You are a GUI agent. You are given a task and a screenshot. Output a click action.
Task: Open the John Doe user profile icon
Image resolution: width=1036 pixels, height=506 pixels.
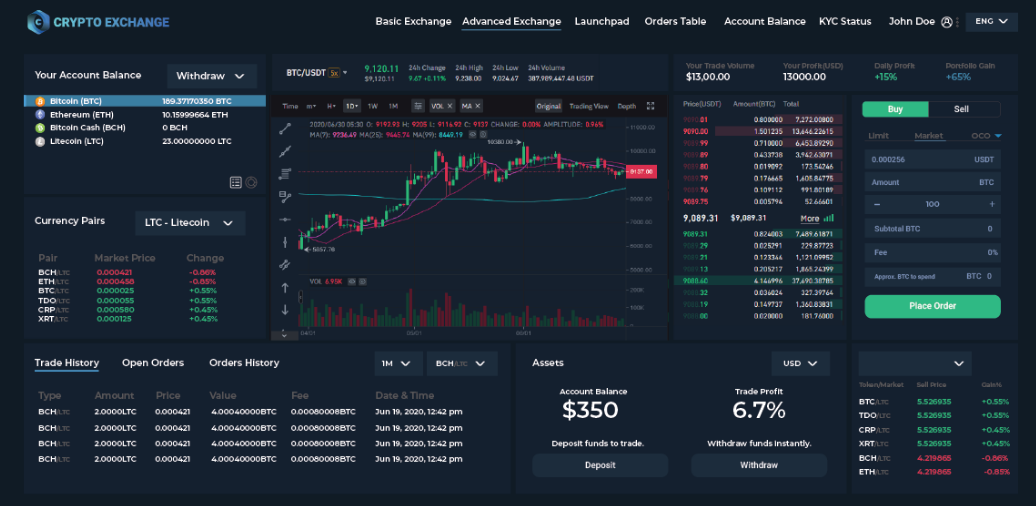(946, 22)
